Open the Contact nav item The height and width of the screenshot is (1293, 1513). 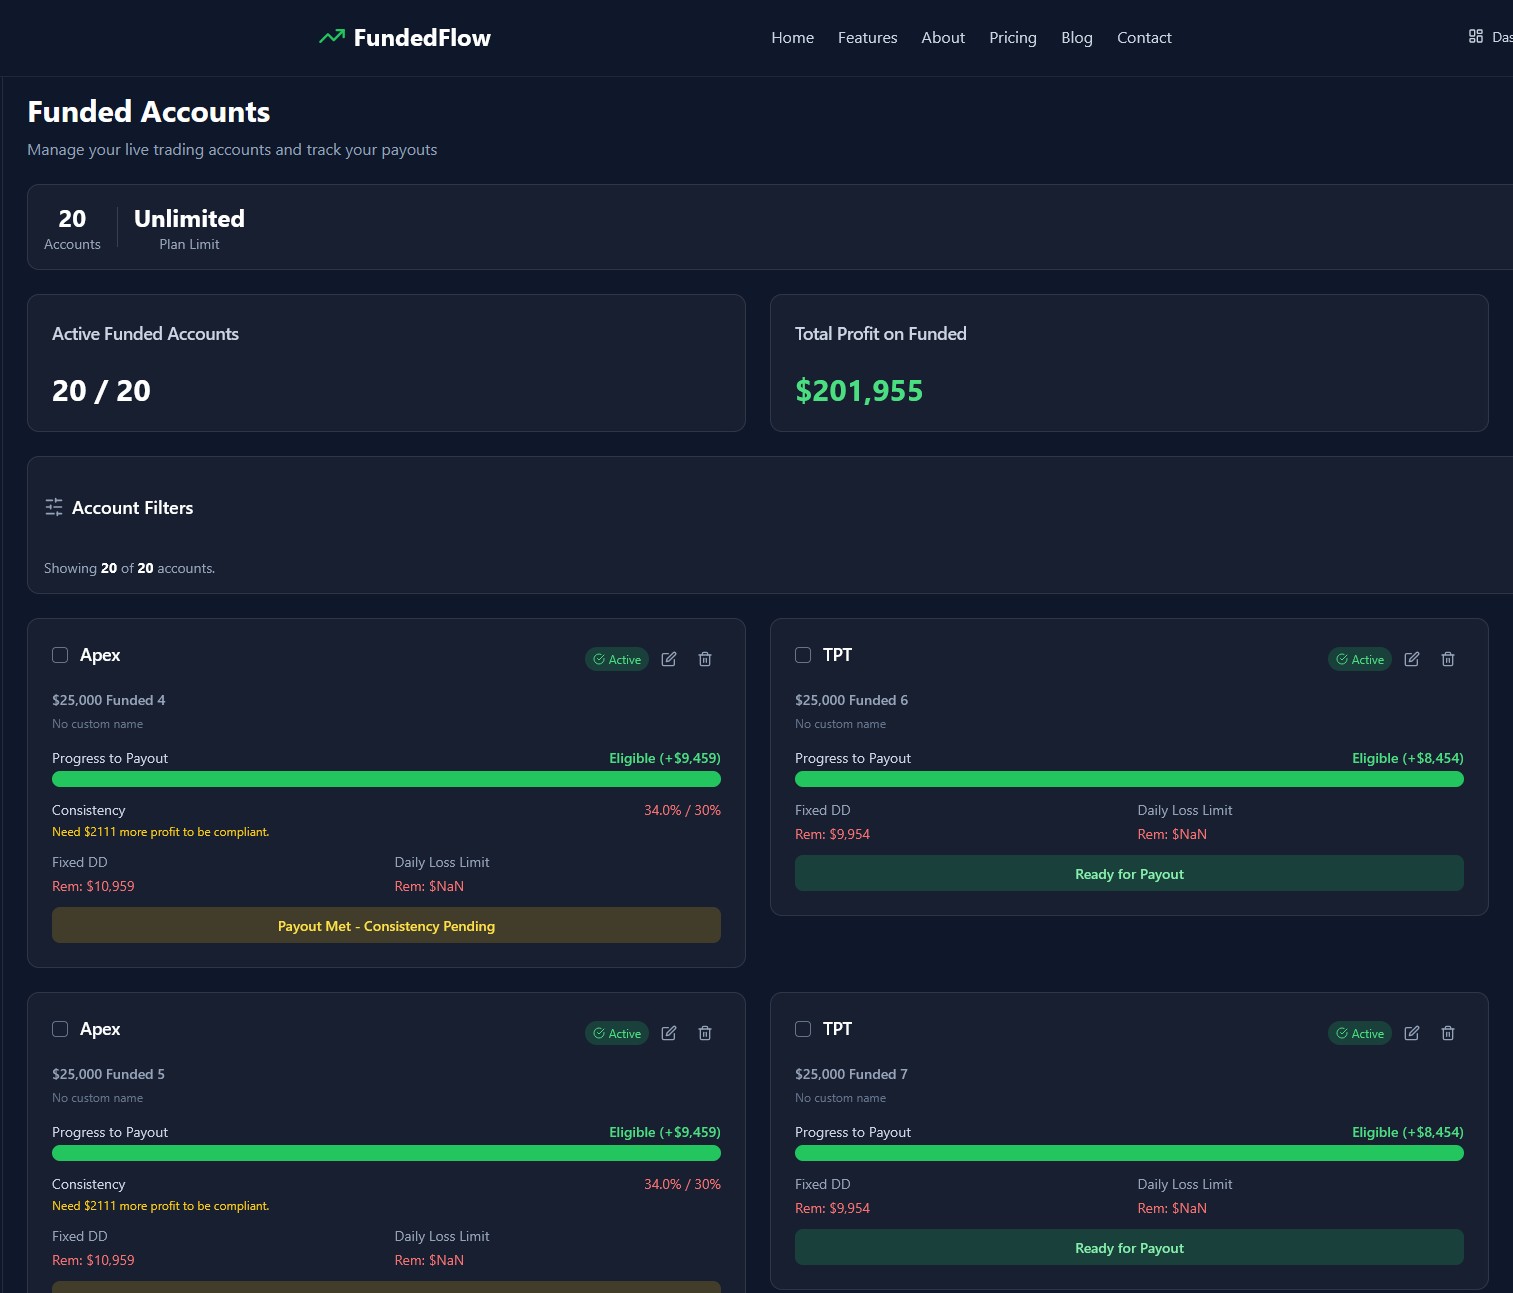coord(1144,37)
